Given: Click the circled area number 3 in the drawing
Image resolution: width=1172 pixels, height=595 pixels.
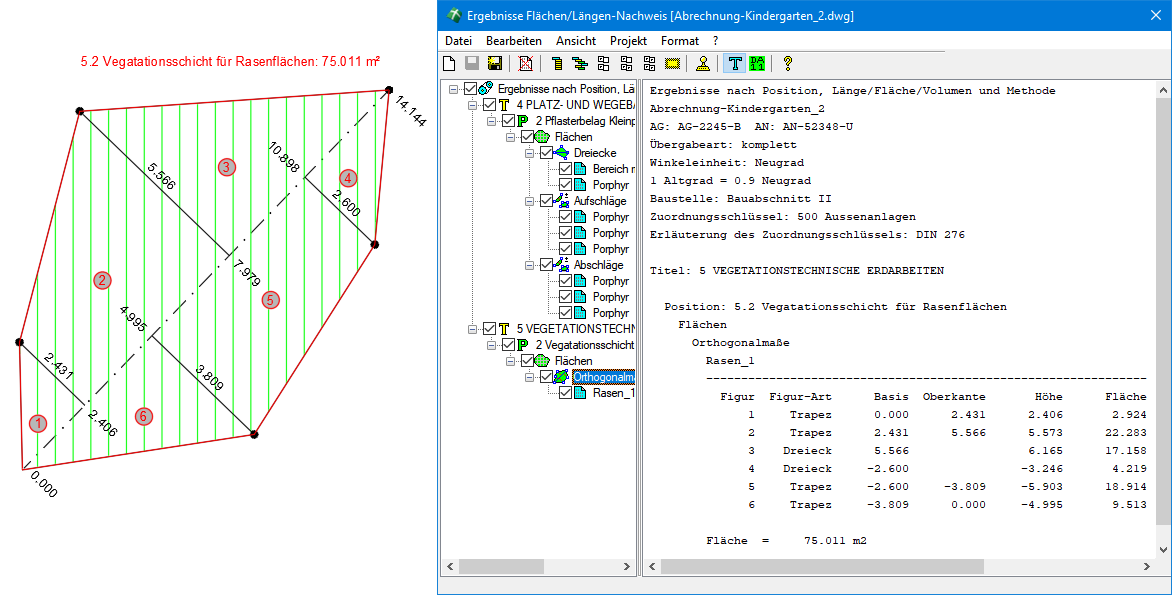Looking at the screenshot, I should 227,167.
